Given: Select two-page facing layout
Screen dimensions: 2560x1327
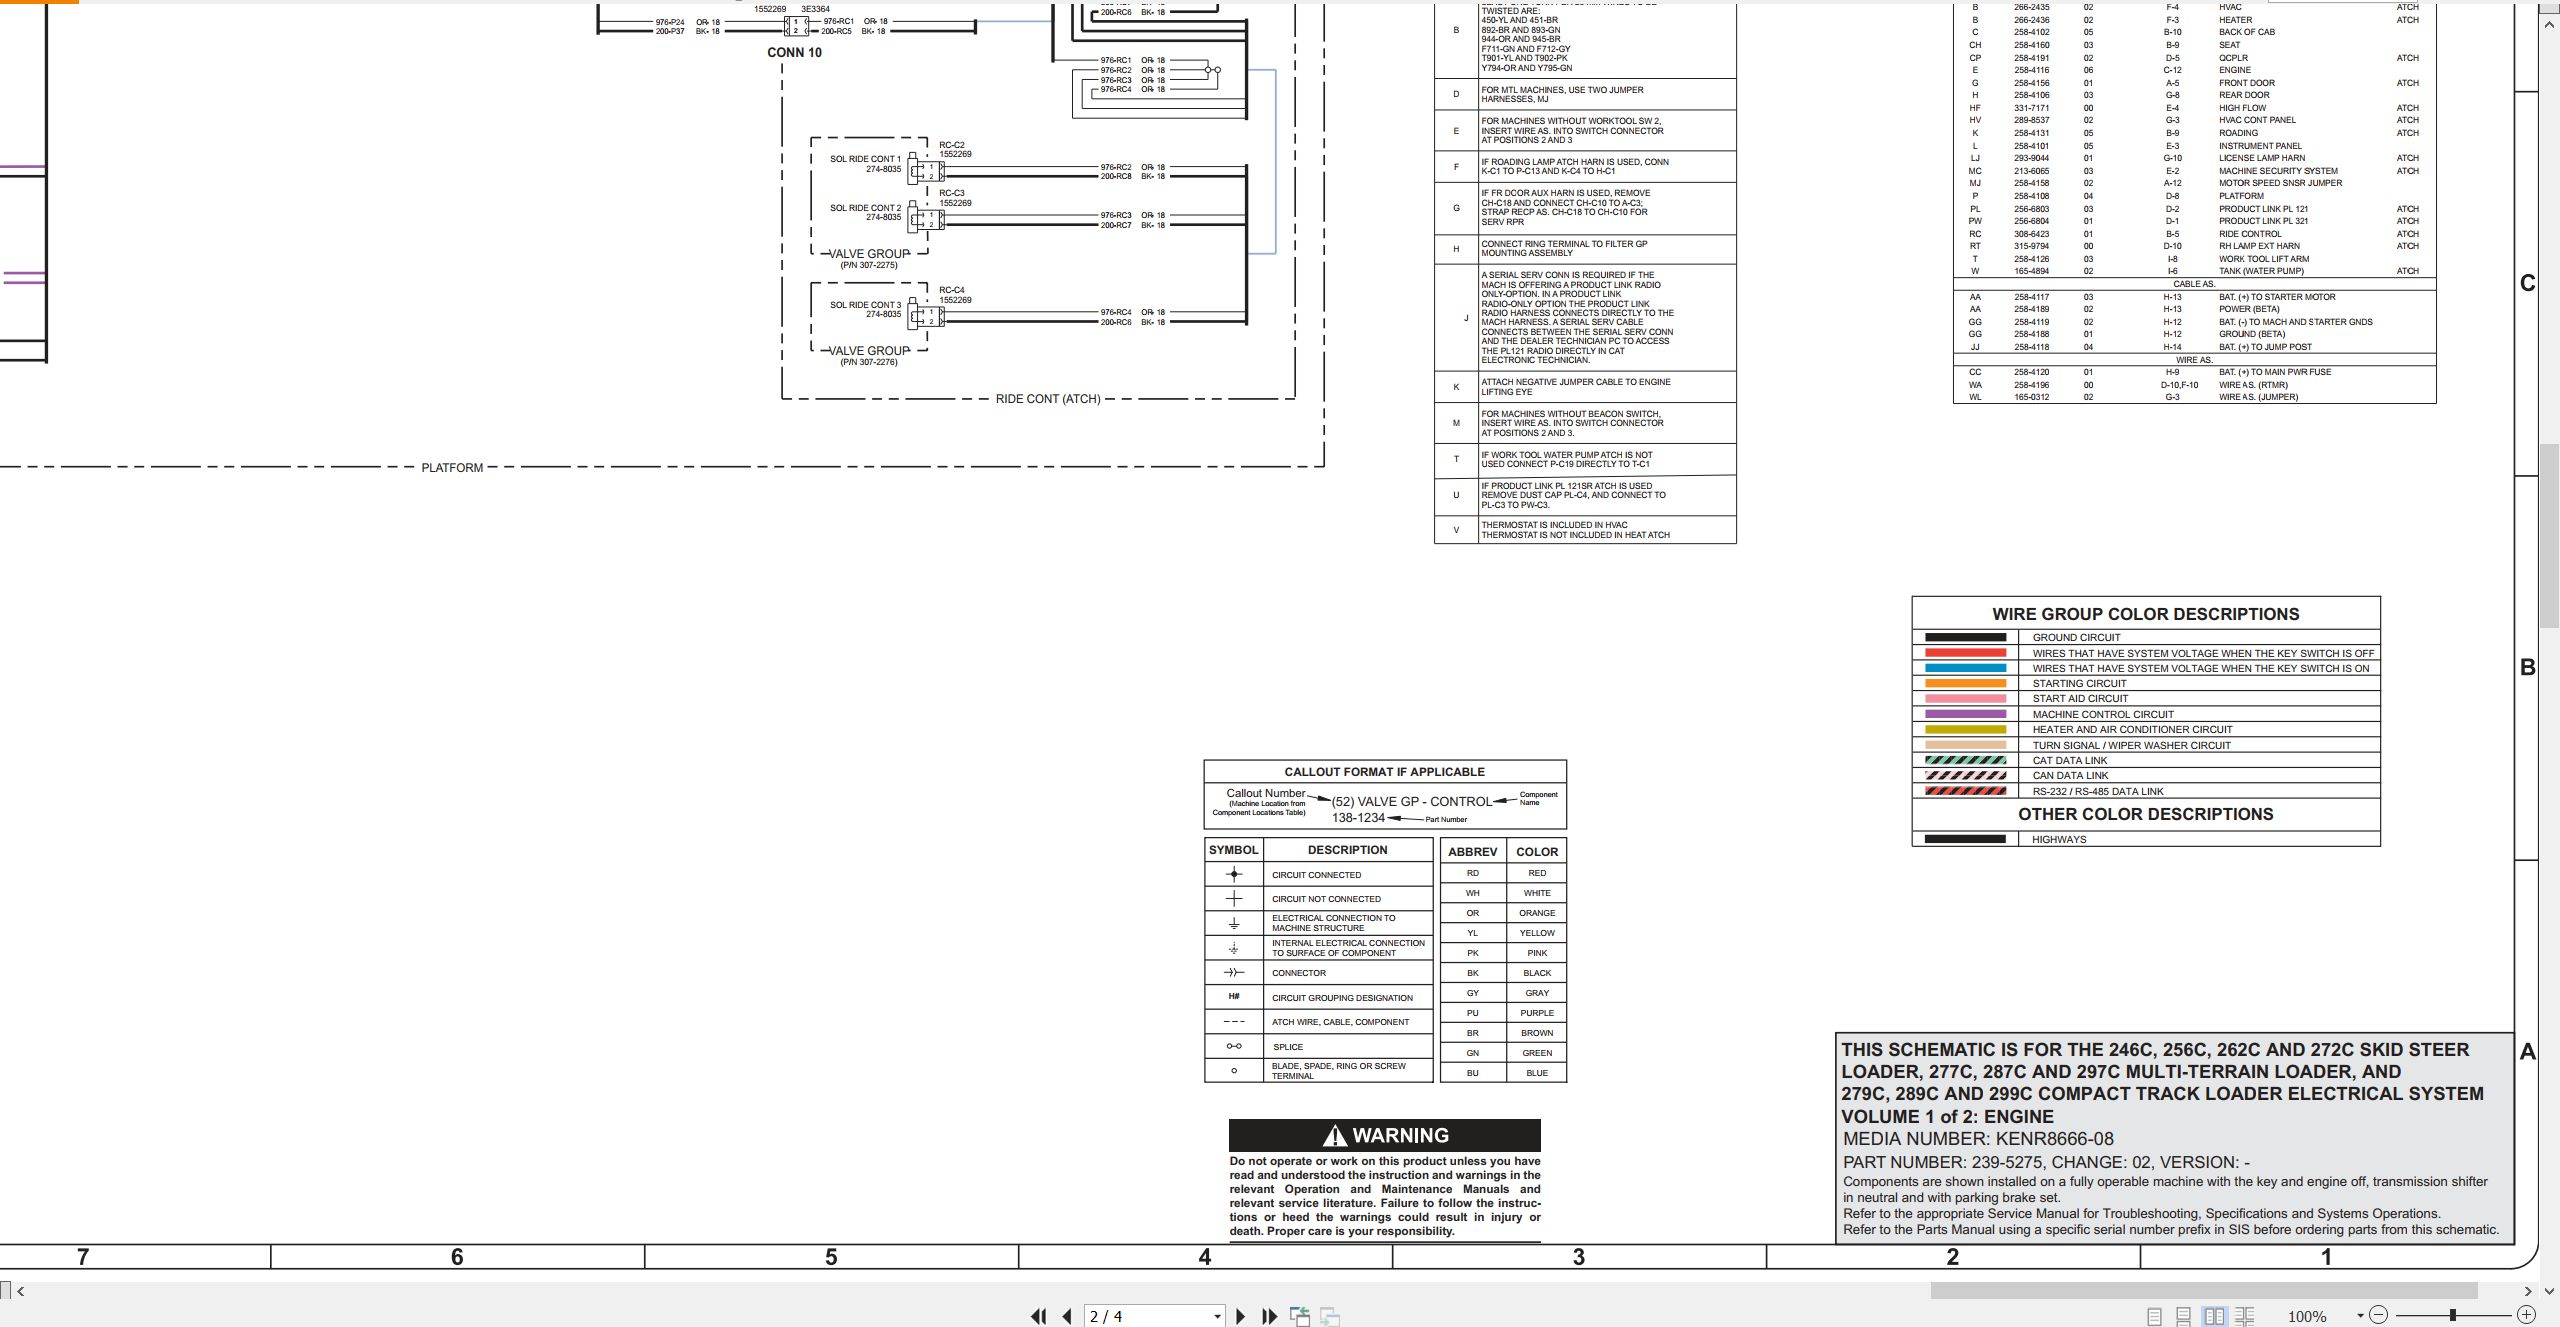Looking at the screenshot, I should pyautogui.click(x=2214, y=1316).
